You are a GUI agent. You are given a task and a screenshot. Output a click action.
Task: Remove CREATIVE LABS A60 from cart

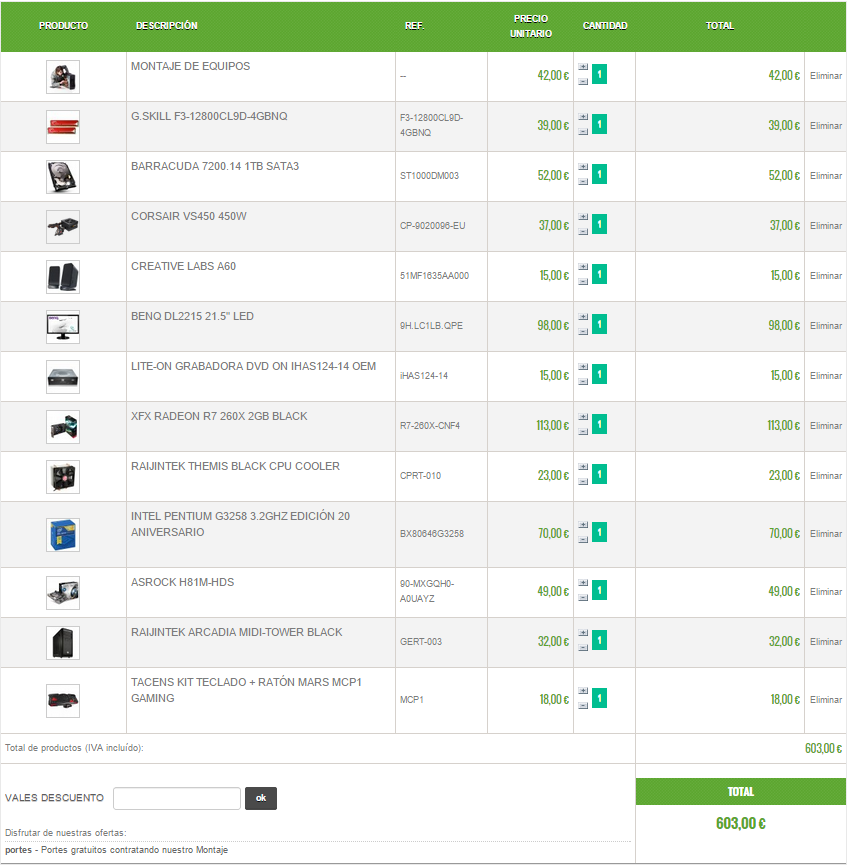click(826, 276)
